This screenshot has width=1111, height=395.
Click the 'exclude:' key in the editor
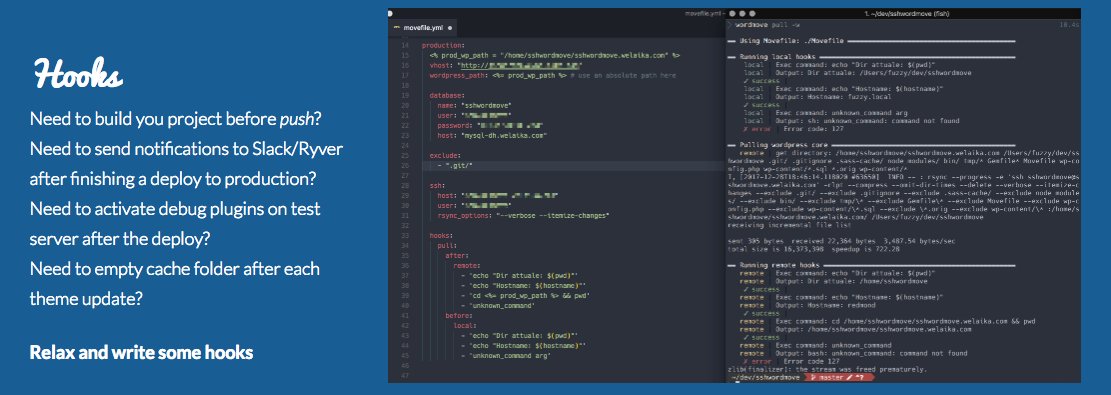[444, 155]
